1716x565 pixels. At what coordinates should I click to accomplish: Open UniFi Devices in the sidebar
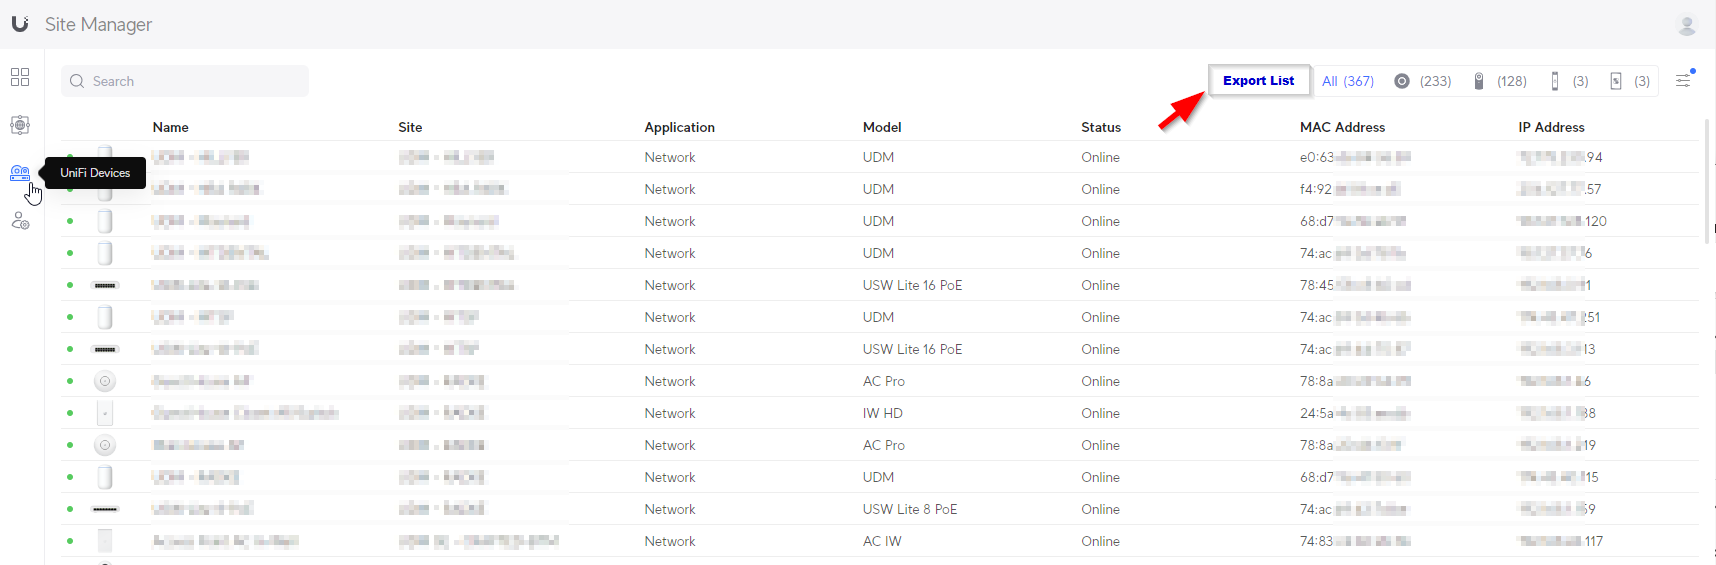pos(20,173)
